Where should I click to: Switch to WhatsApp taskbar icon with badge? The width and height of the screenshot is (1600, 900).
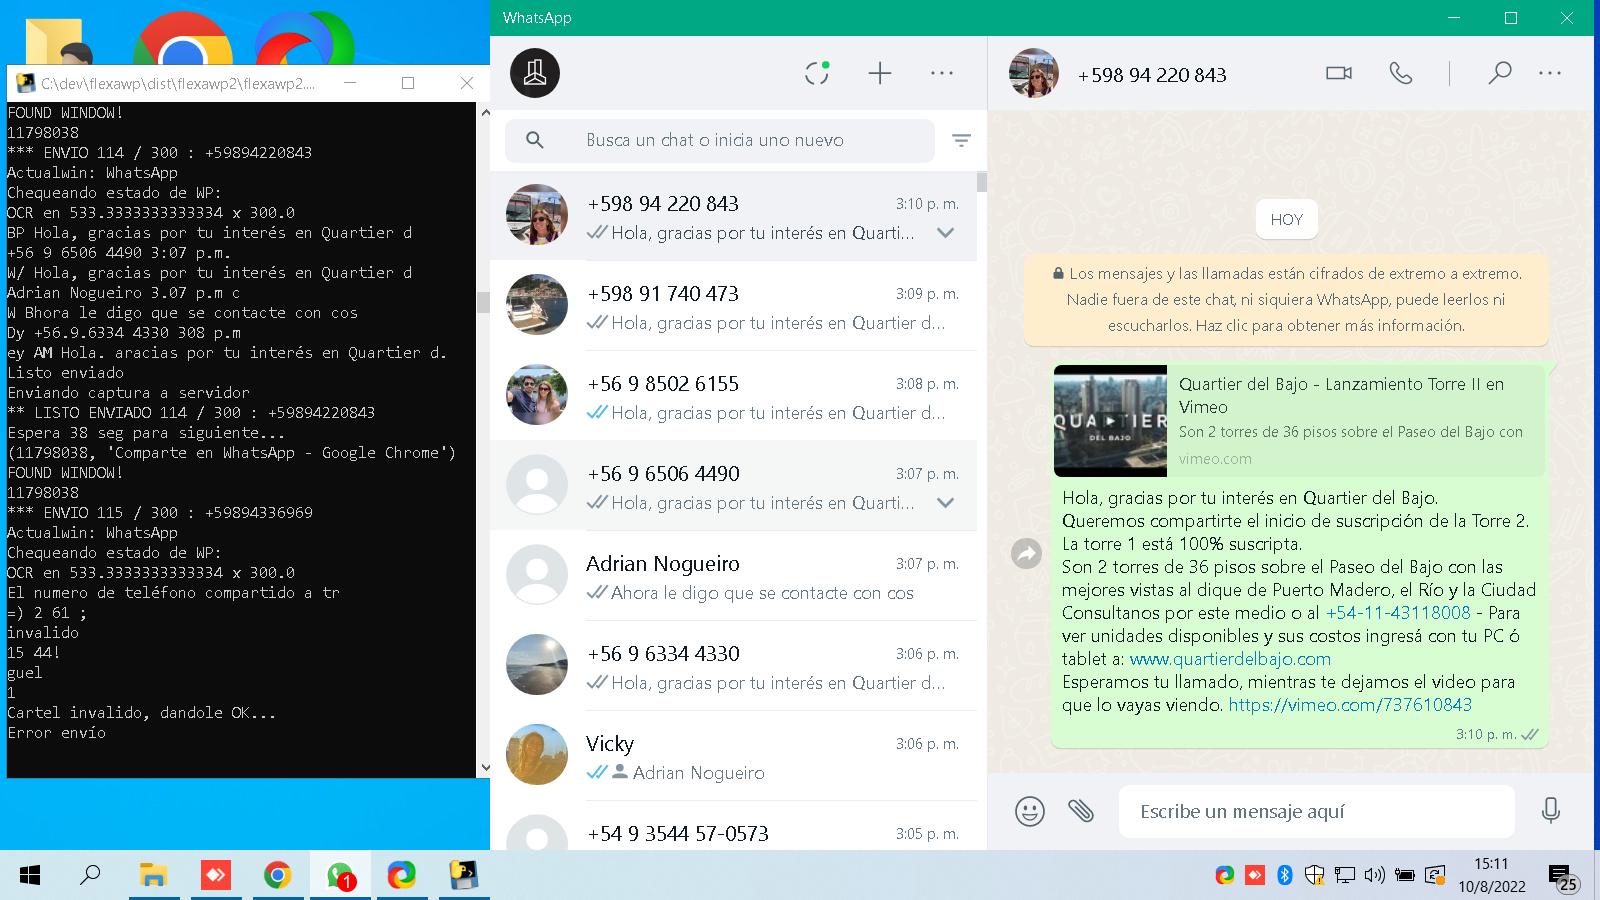pyautogui.click(x=340, y=876)
